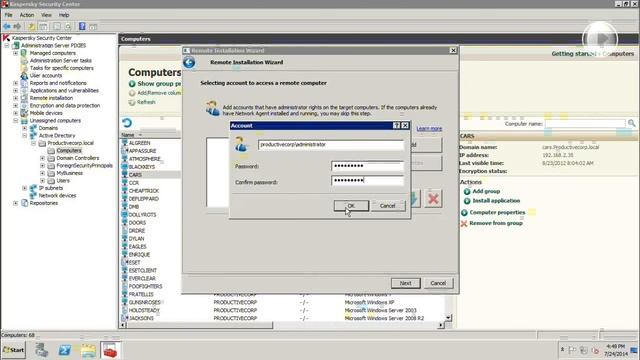Click the account name input field
Screen dimensions: 640x360
coord(331,144)
